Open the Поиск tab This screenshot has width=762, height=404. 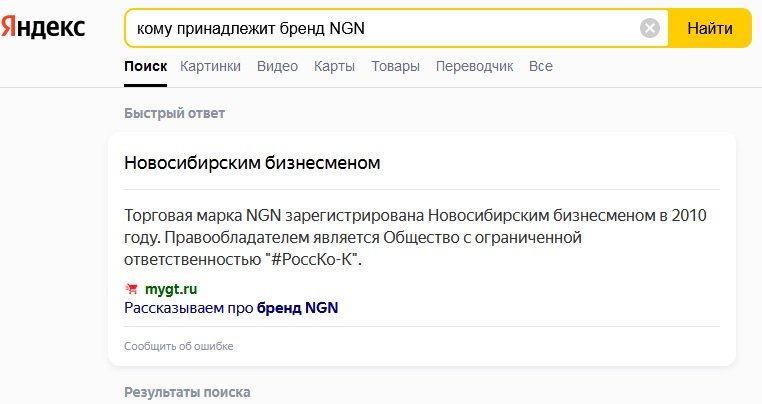click(x=145, y=66)
